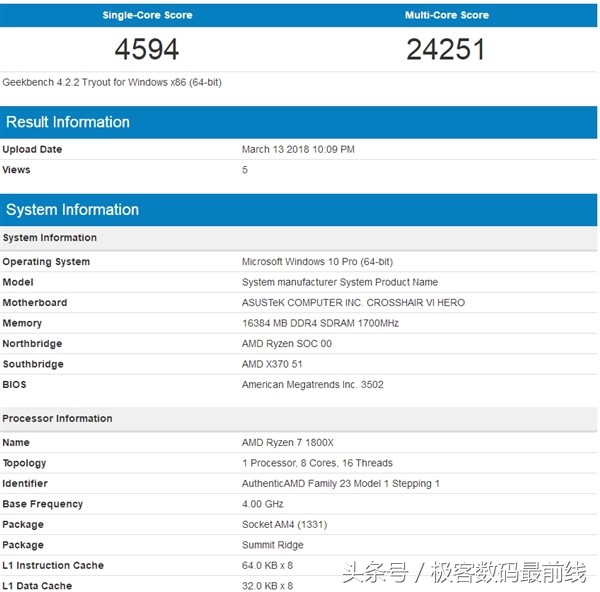Click the Motherboard label
600x592 pixels.
[35, 303]
